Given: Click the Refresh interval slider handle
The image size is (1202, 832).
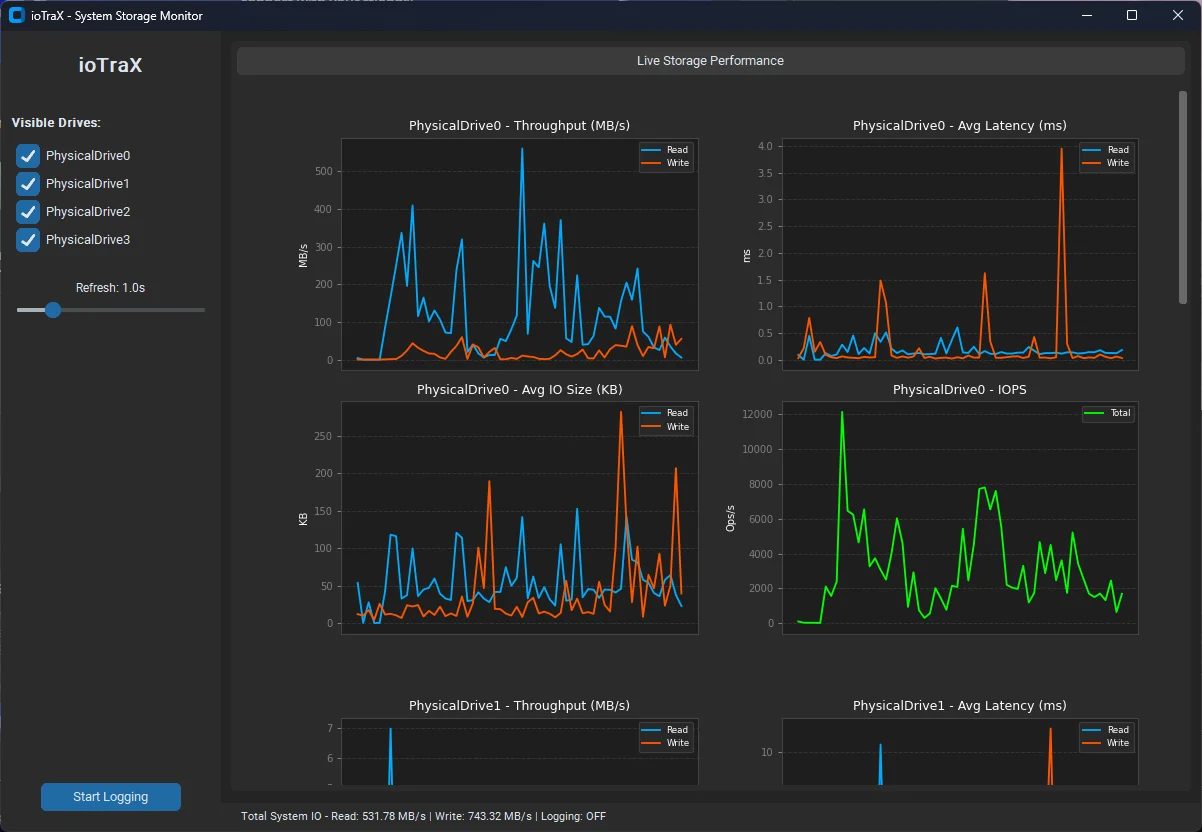Looking at the screenshot, I should [53, 310].
